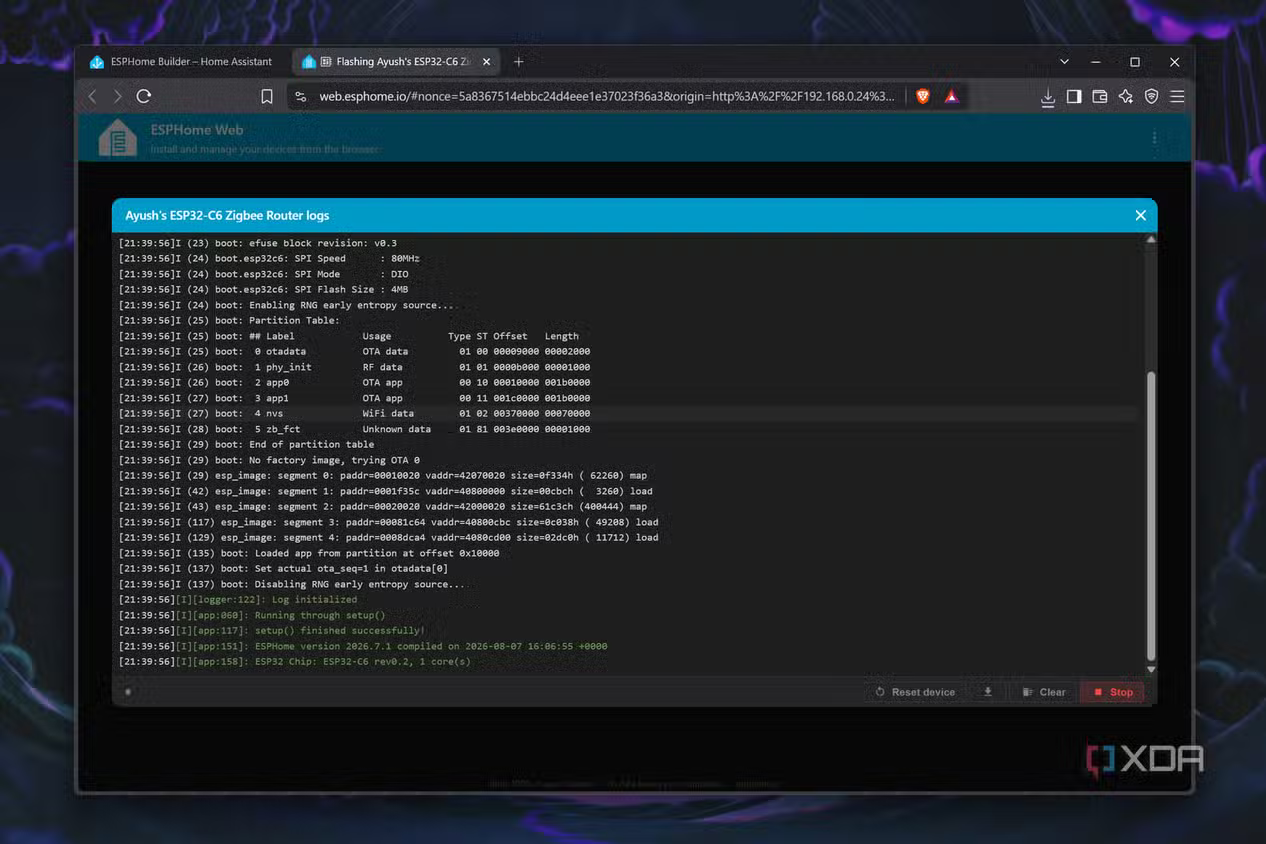This screenshot has width=1266, height=844.
Task: Reload the current page
Action: 144,96
